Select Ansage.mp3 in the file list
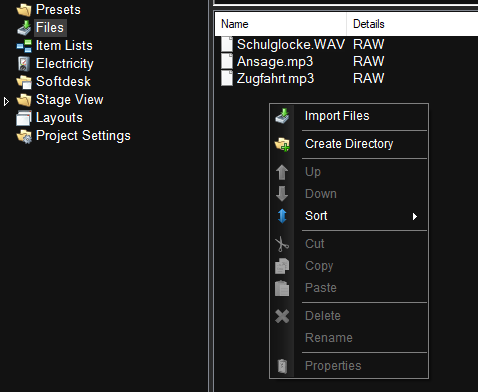The width and height of the screenshot is (478, 392). point(275,61)
